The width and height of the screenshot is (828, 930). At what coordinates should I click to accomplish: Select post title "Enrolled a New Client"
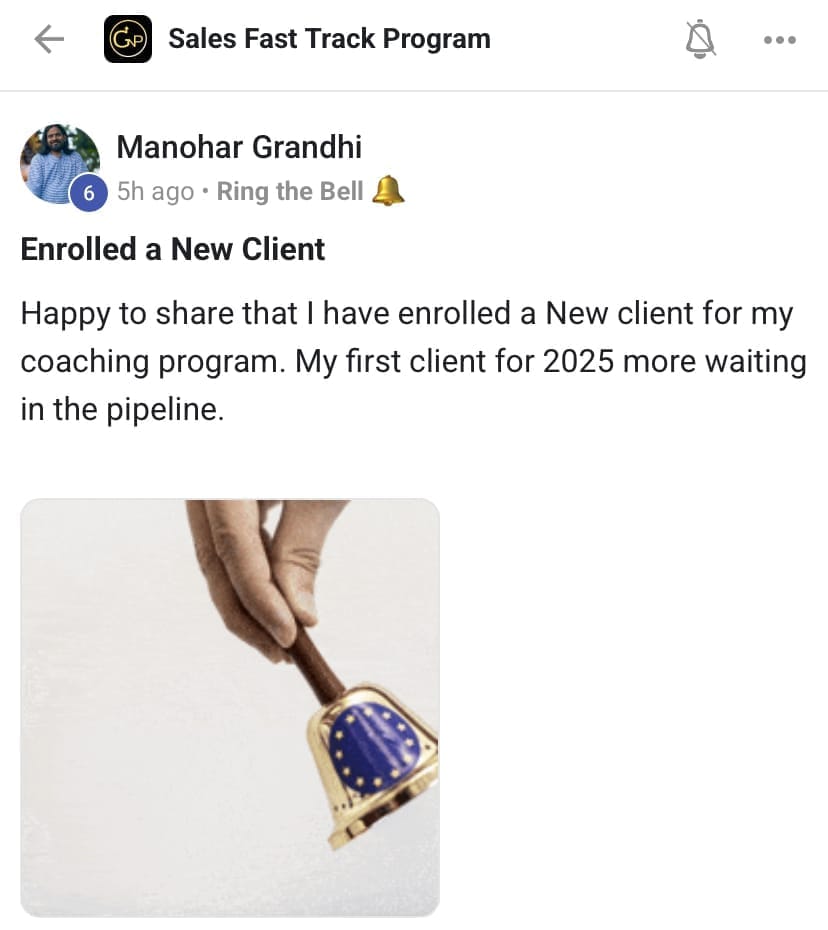coord(173,249)
